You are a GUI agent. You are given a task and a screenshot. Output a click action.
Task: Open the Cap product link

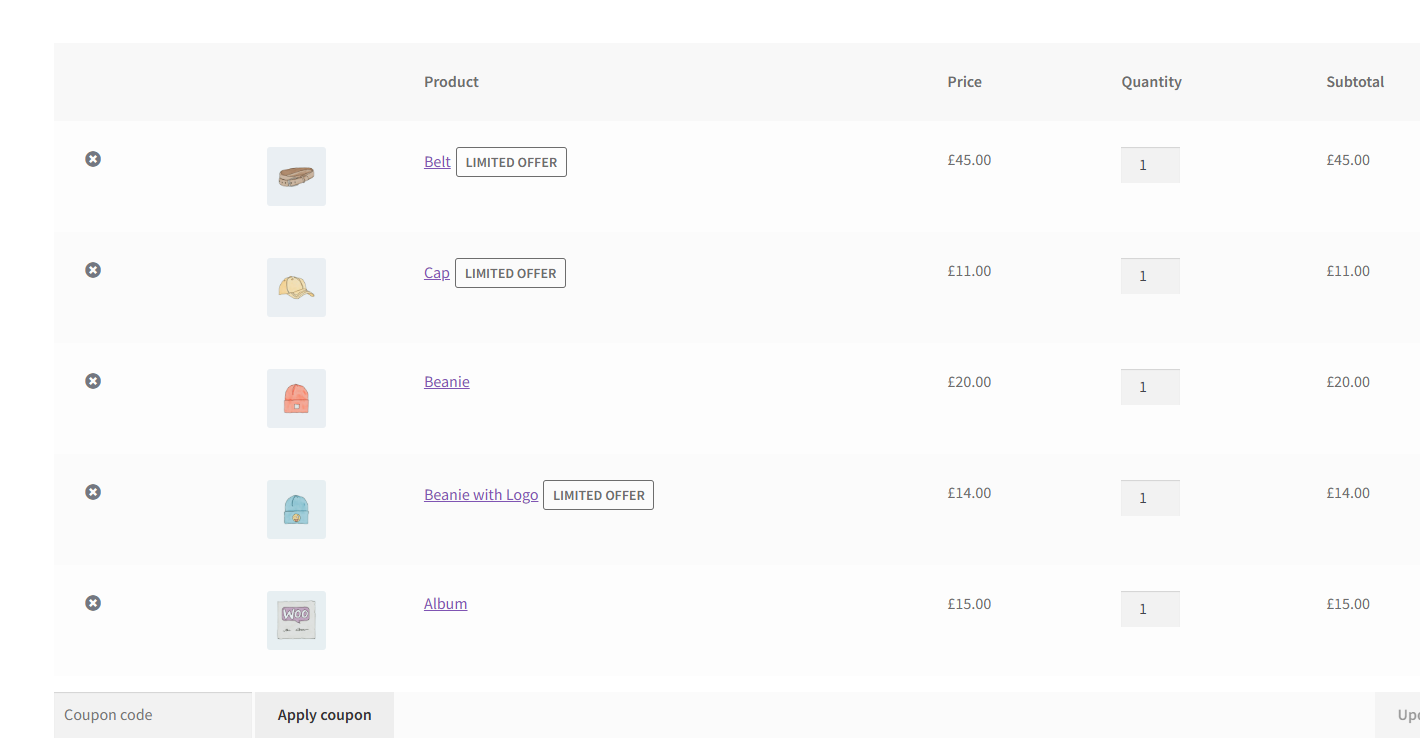tap(437, 273)
